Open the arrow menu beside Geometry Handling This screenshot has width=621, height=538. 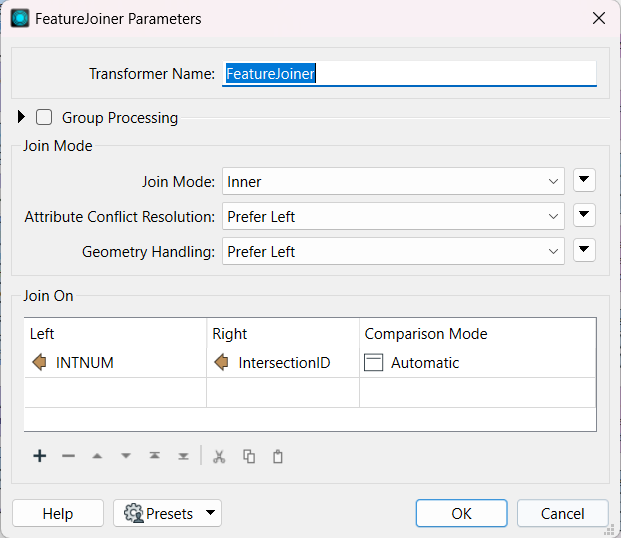[584, 250]
